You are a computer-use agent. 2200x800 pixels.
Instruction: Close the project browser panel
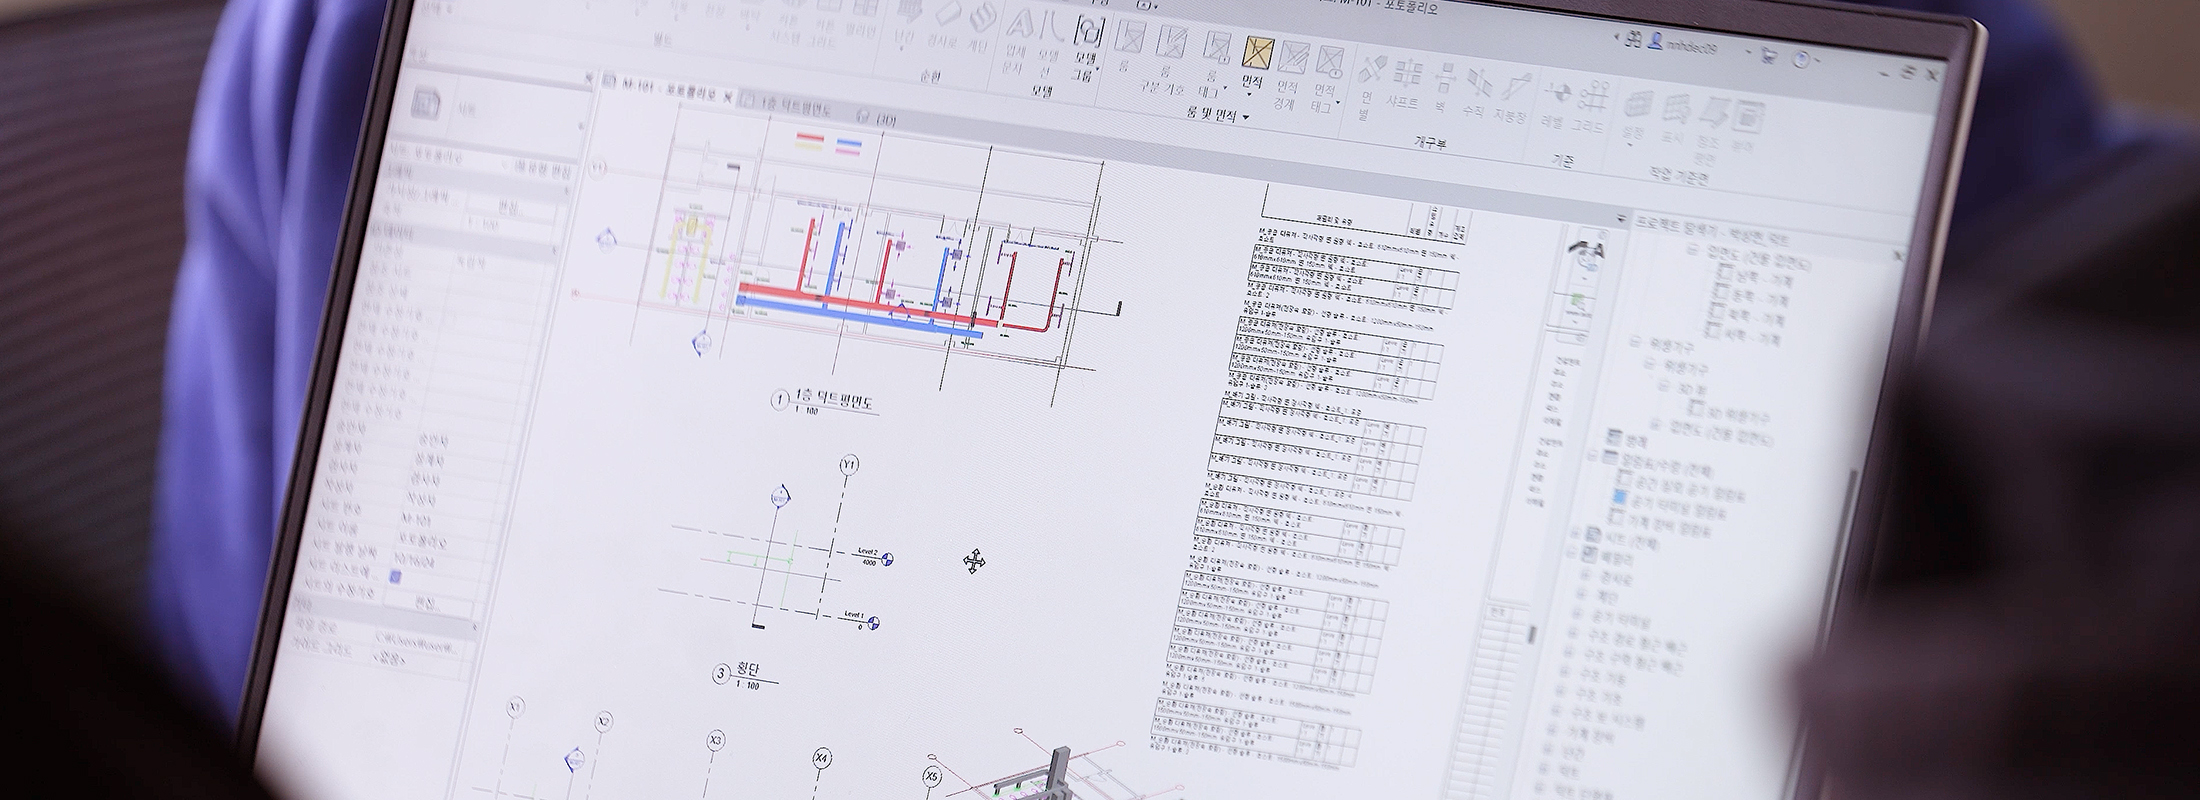1899,256
